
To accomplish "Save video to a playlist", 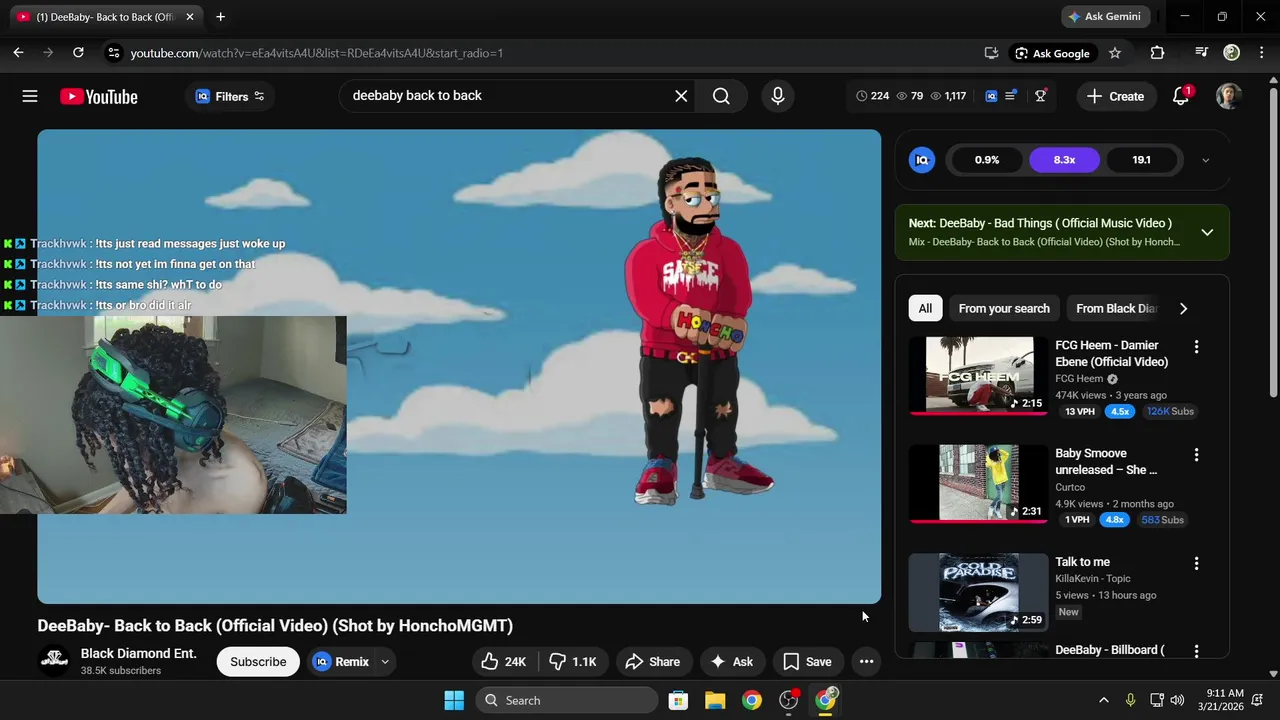I will 807,661.
